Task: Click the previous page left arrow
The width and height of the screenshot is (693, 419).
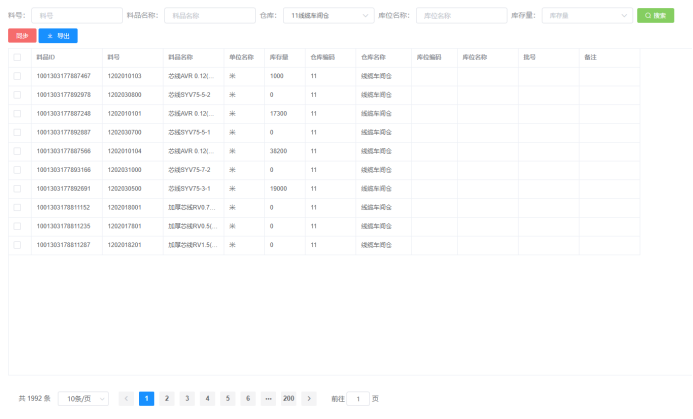Action: [126, 398]
